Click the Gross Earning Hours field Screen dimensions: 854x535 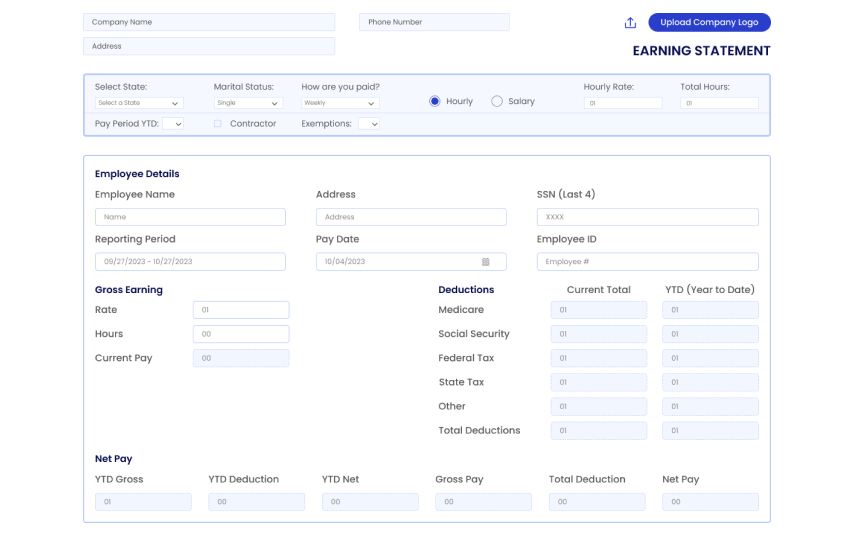coord(241,334)
